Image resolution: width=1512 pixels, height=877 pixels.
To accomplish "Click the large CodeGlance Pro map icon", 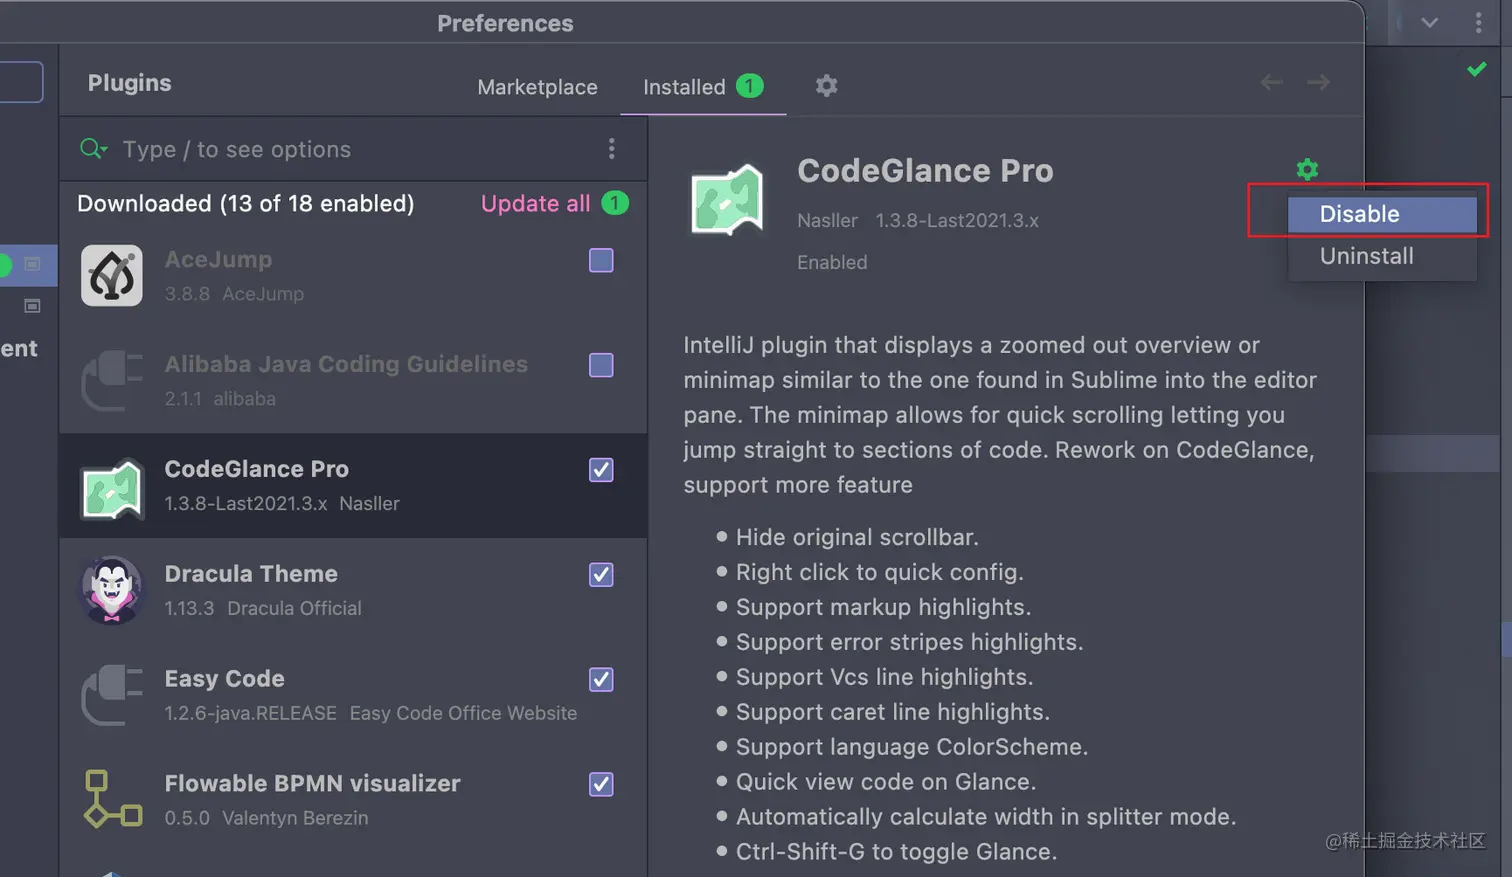I will [x=727, y=200].
